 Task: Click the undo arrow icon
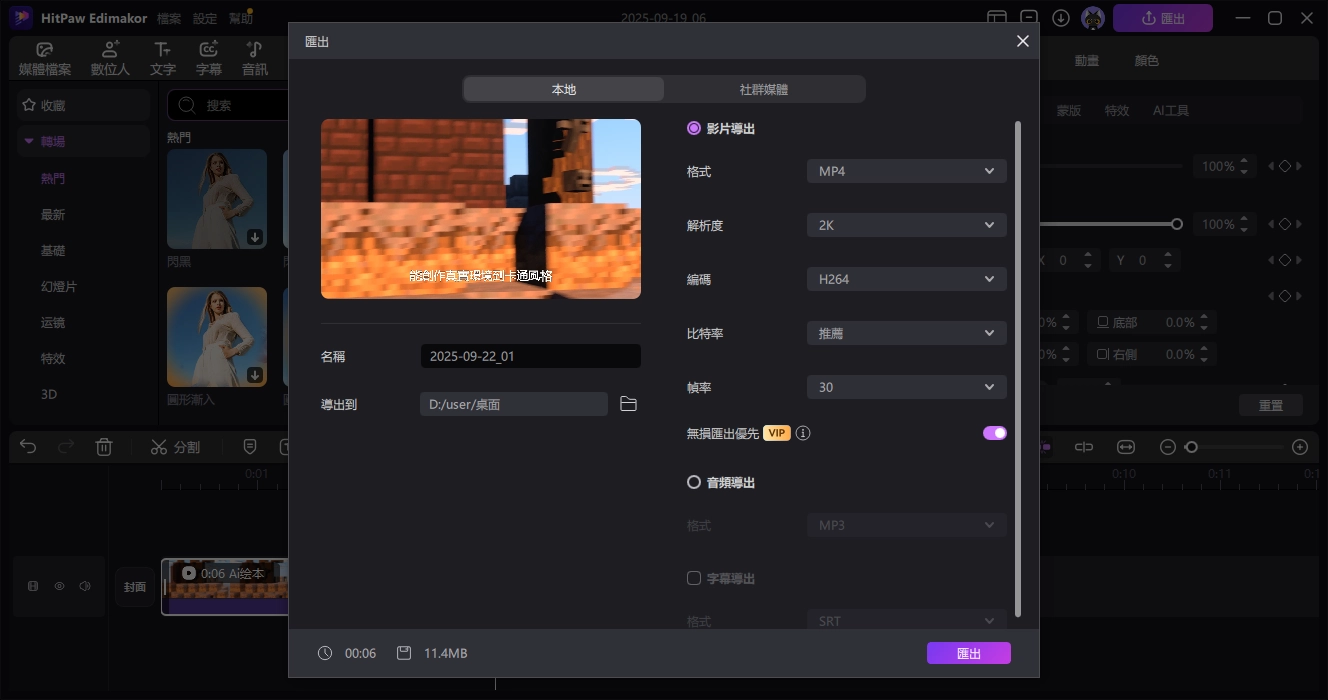[27, 447]
